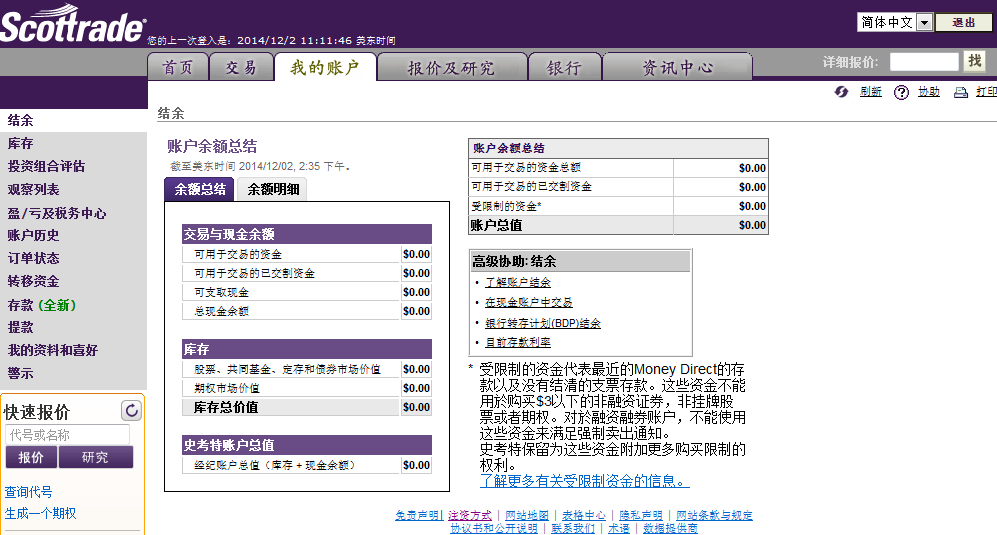Click the 代号或名称 symbol input box

point(67,435)
